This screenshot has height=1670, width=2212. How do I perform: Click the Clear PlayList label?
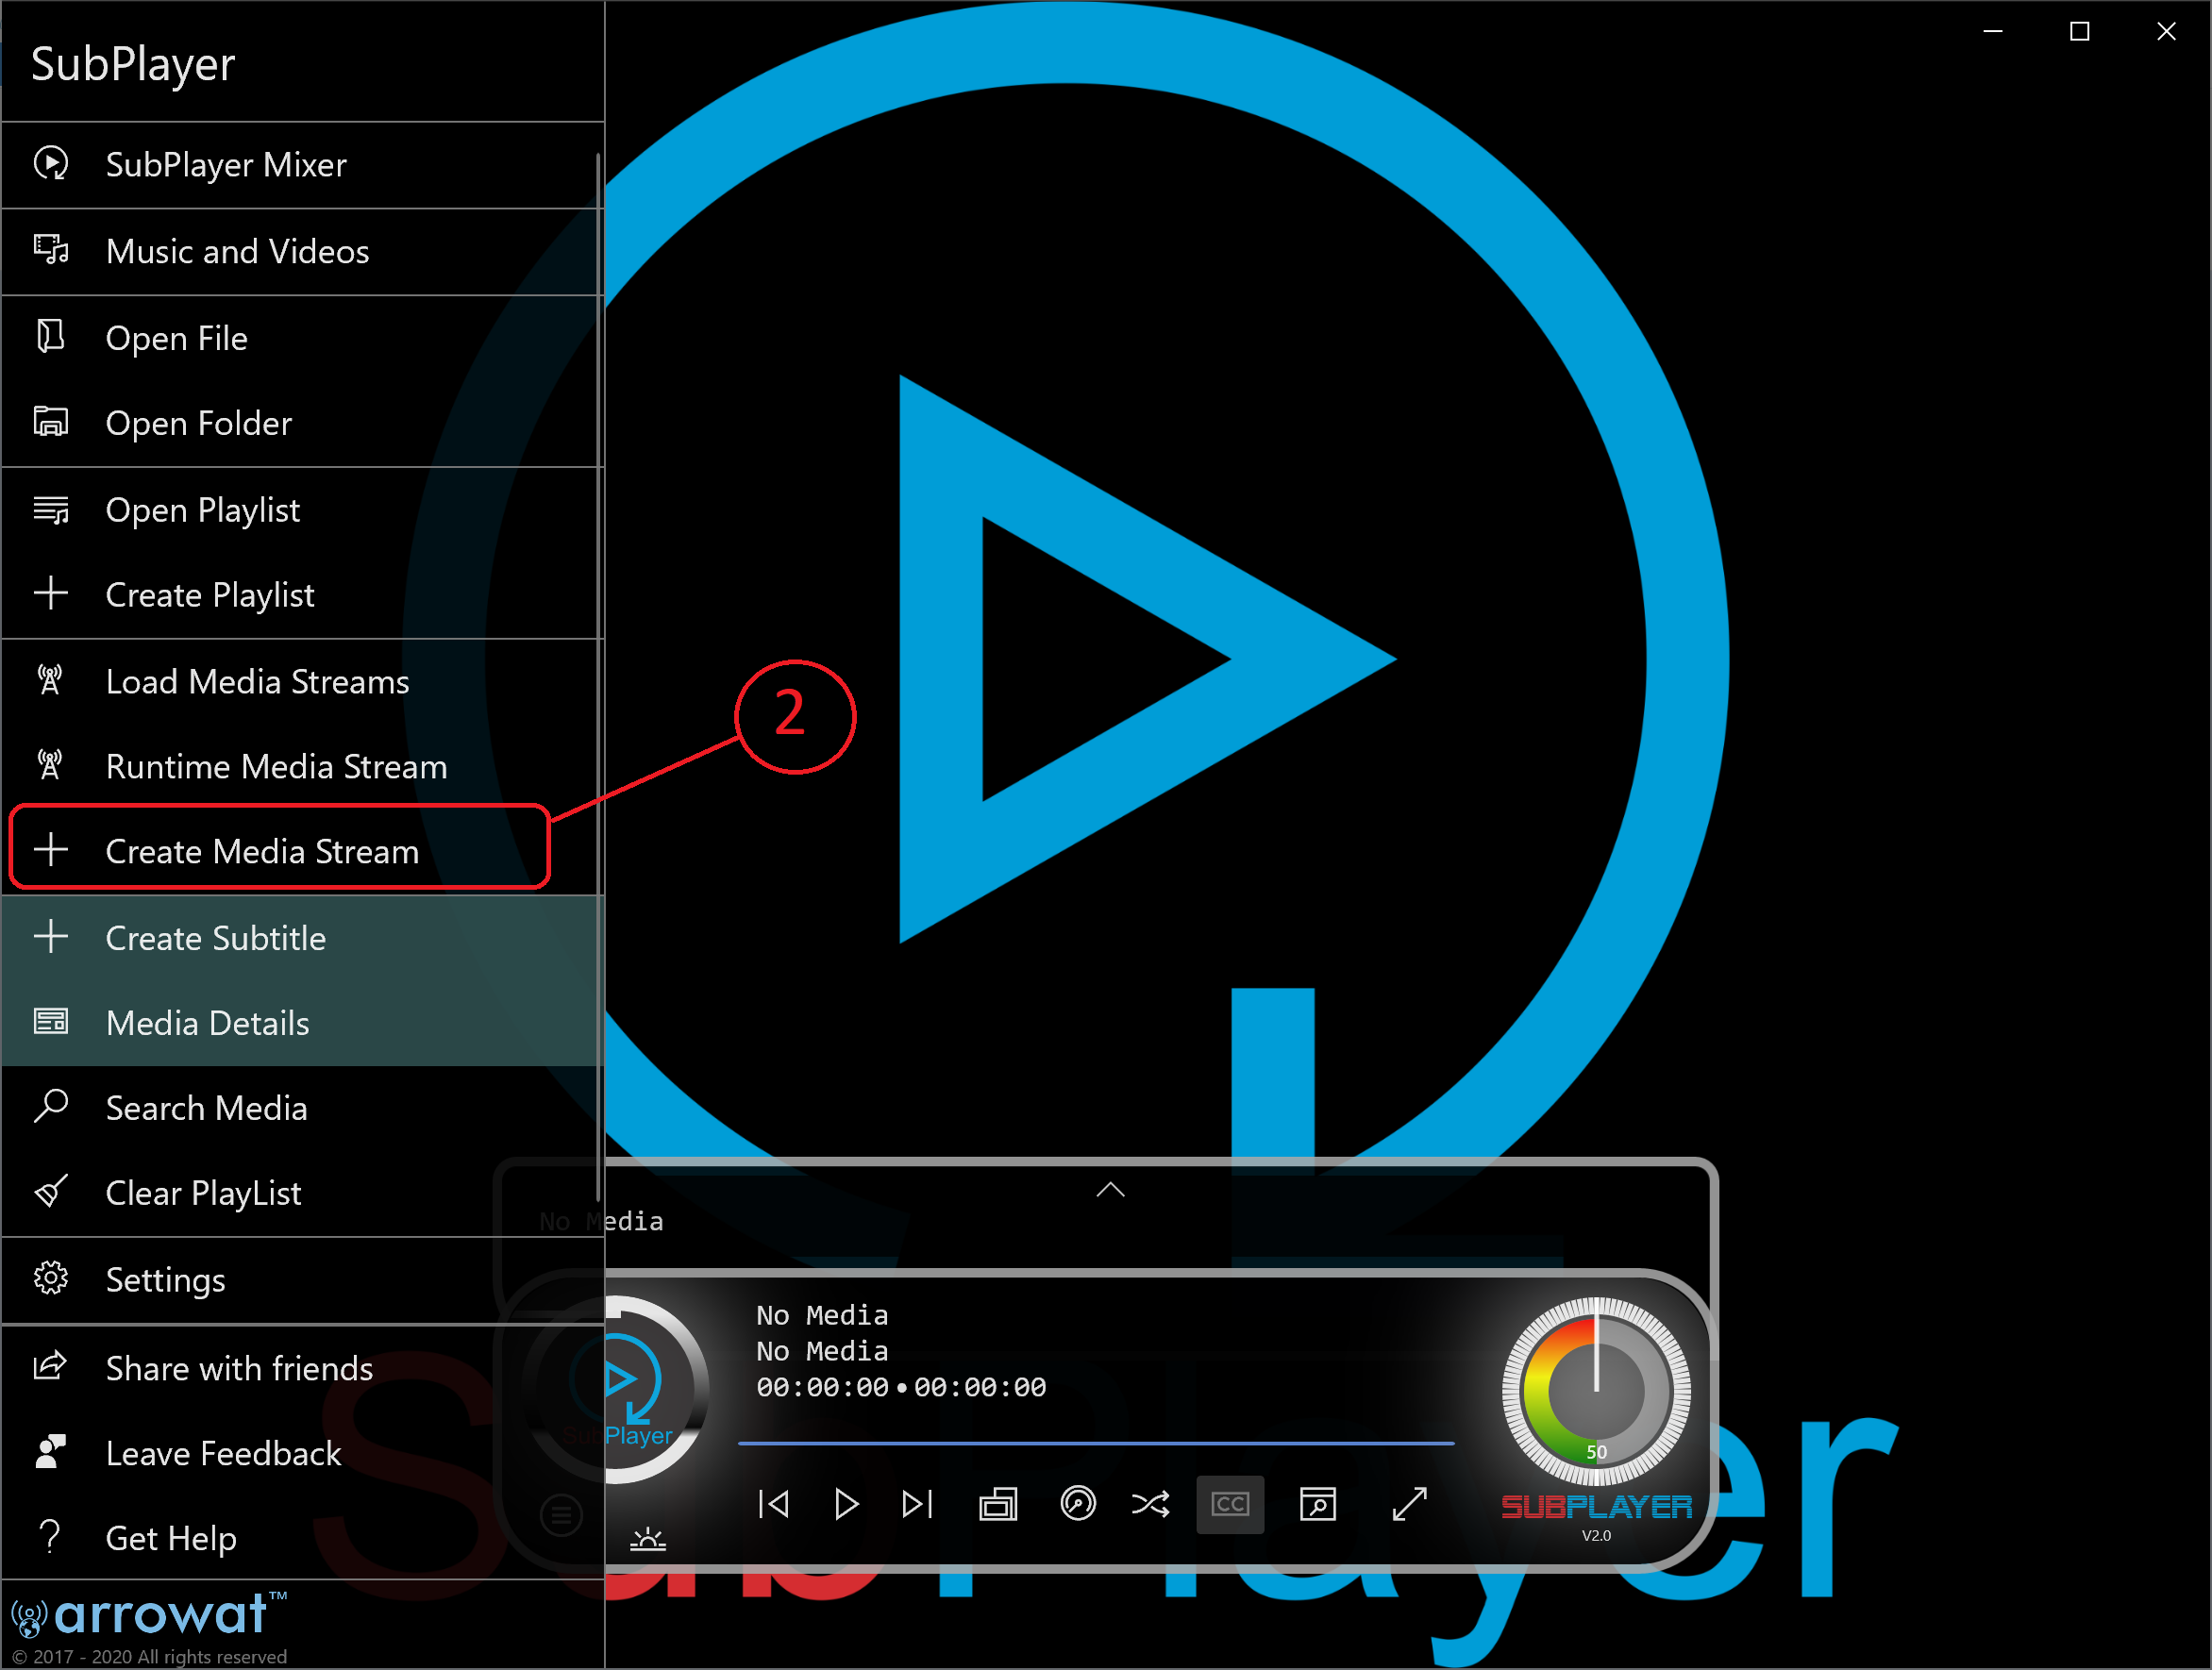[203, 1193]
